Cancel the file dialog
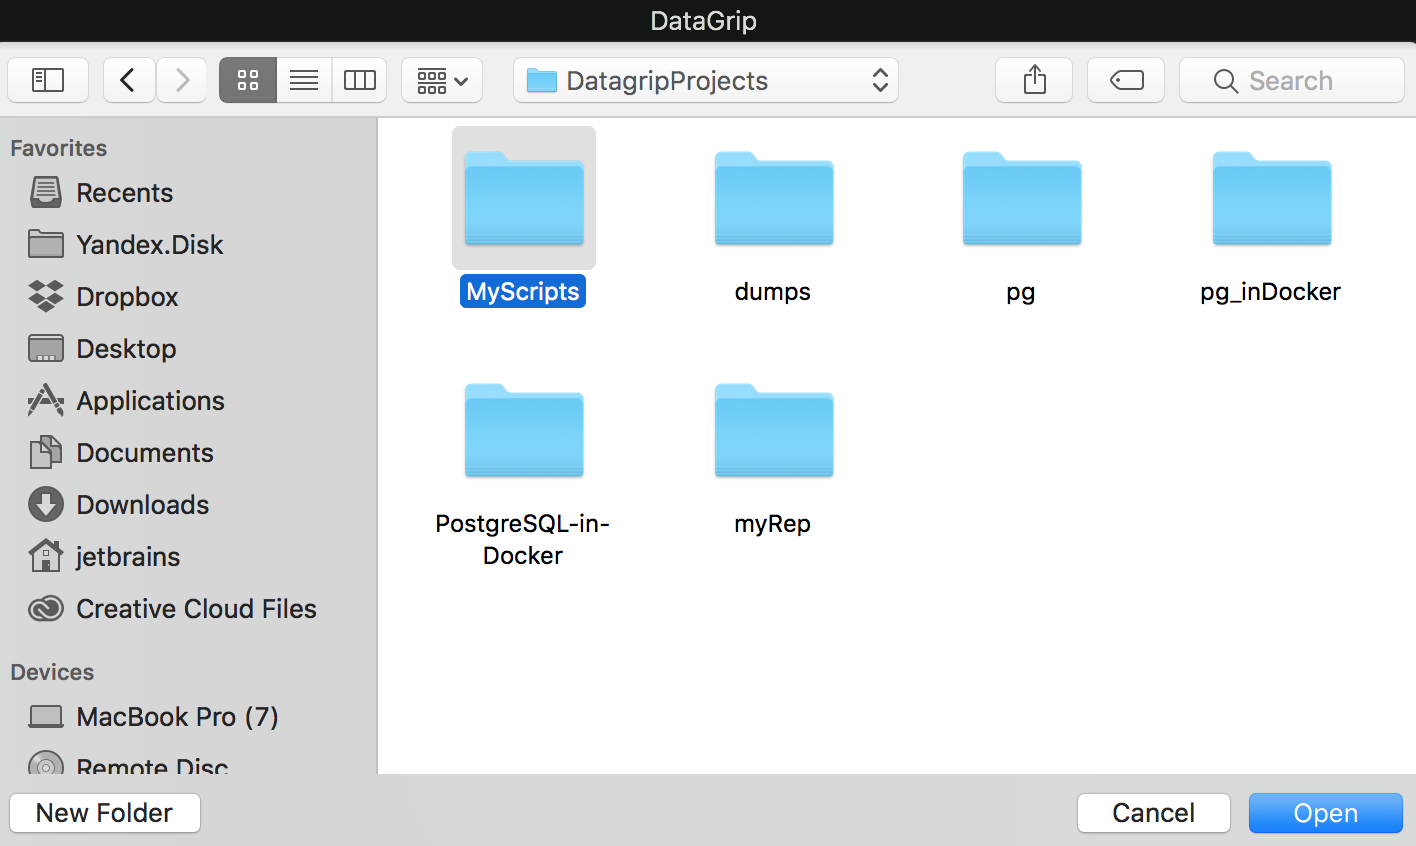Screen dimensions: 1416x846 click(1154, 813)
